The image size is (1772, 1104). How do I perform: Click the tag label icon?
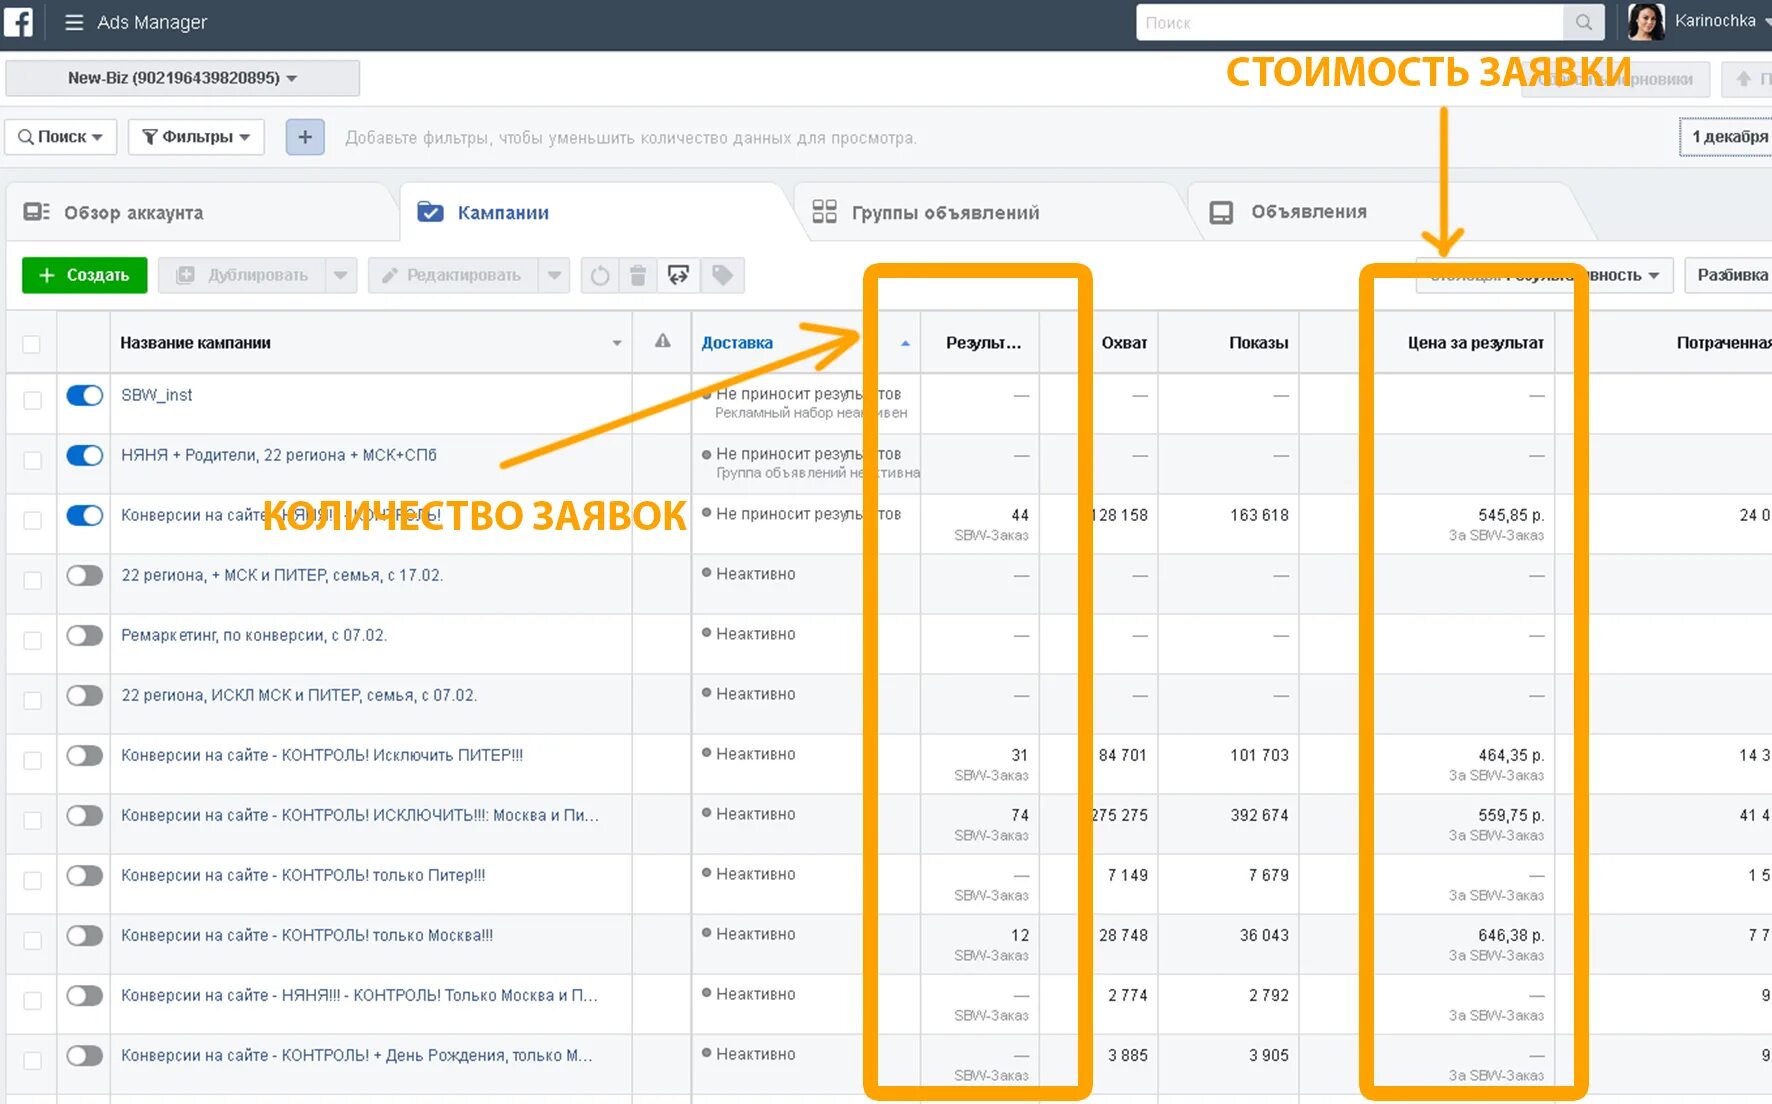pyautogui.click(x=722, y=275)
